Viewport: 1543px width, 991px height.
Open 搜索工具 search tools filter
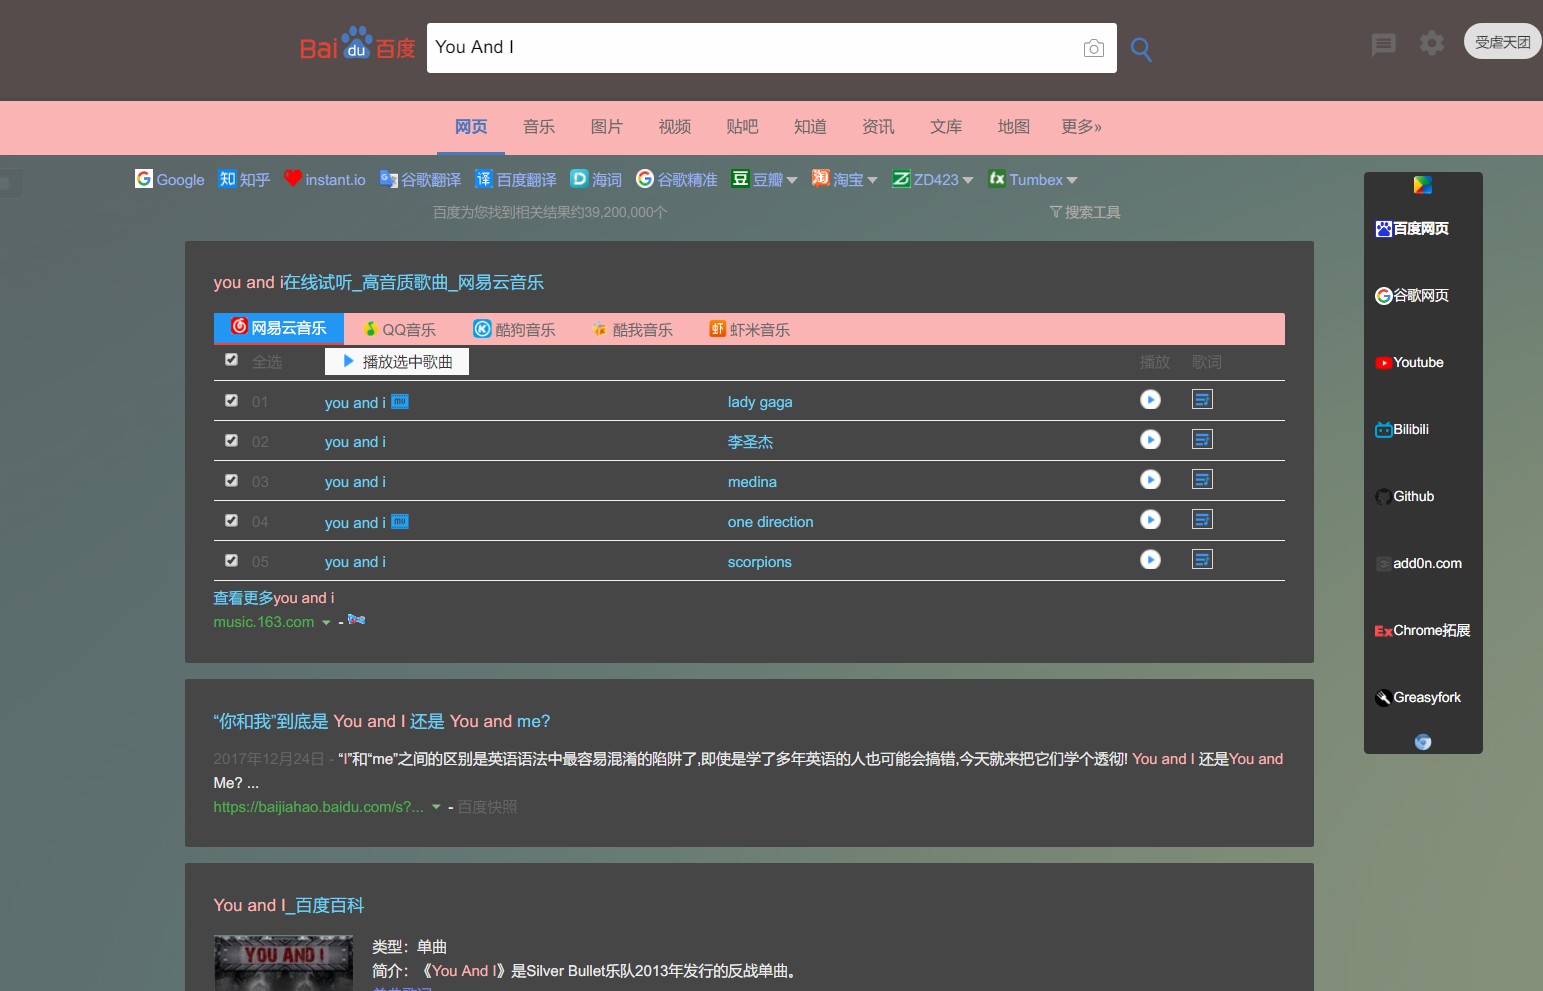(x=1084, y=212)
